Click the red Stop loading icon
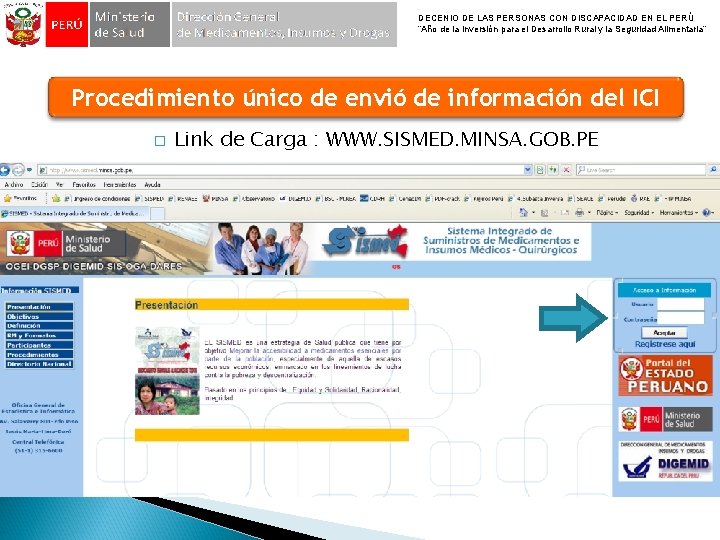This screenshot has height=540, width=720. pos(566,170)
